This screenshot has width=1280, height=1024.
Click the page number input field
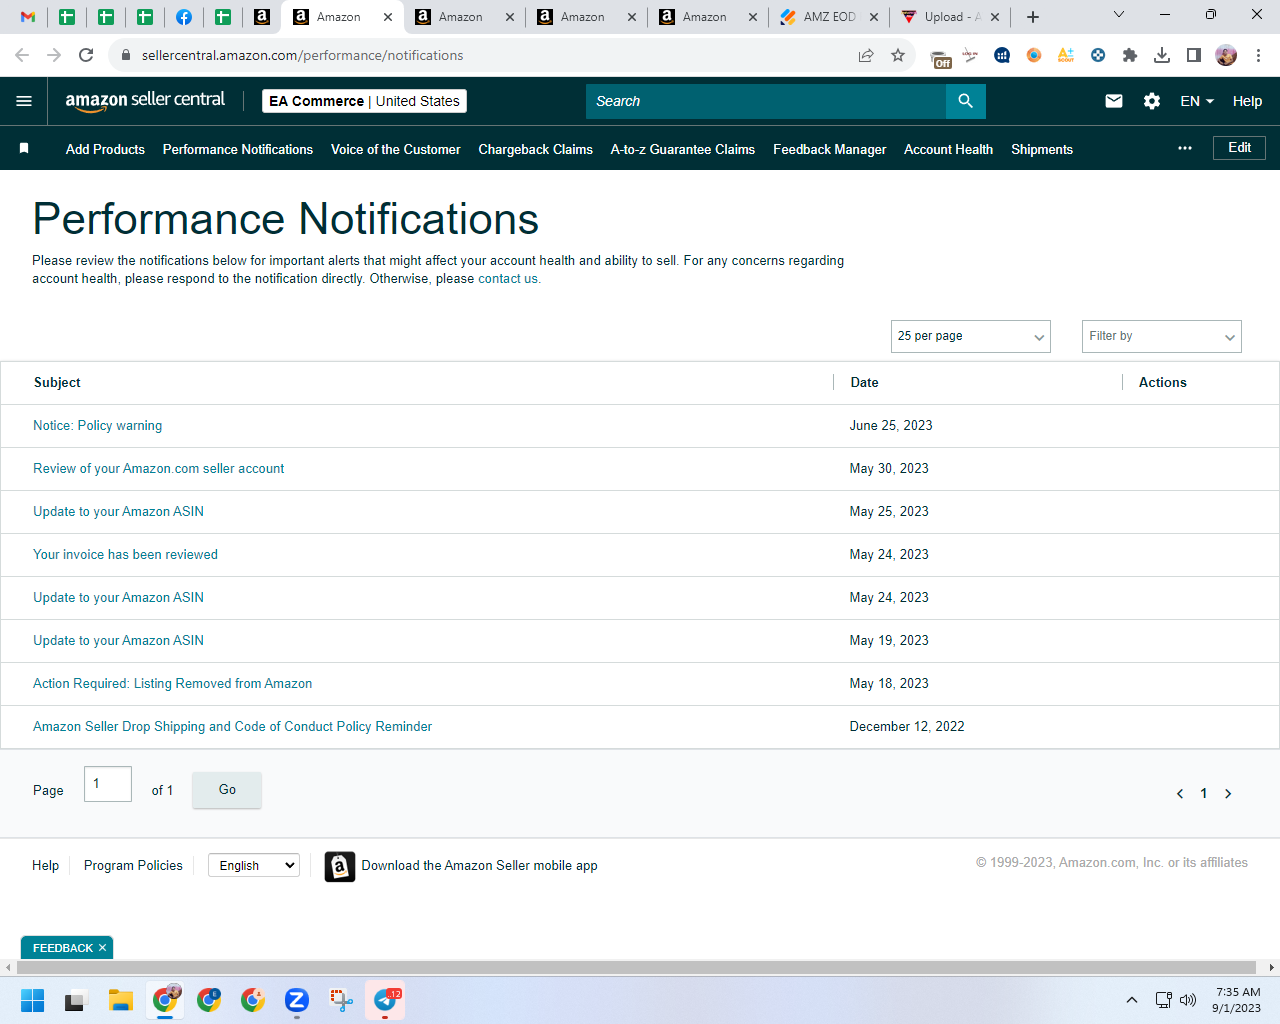(108, 784)
